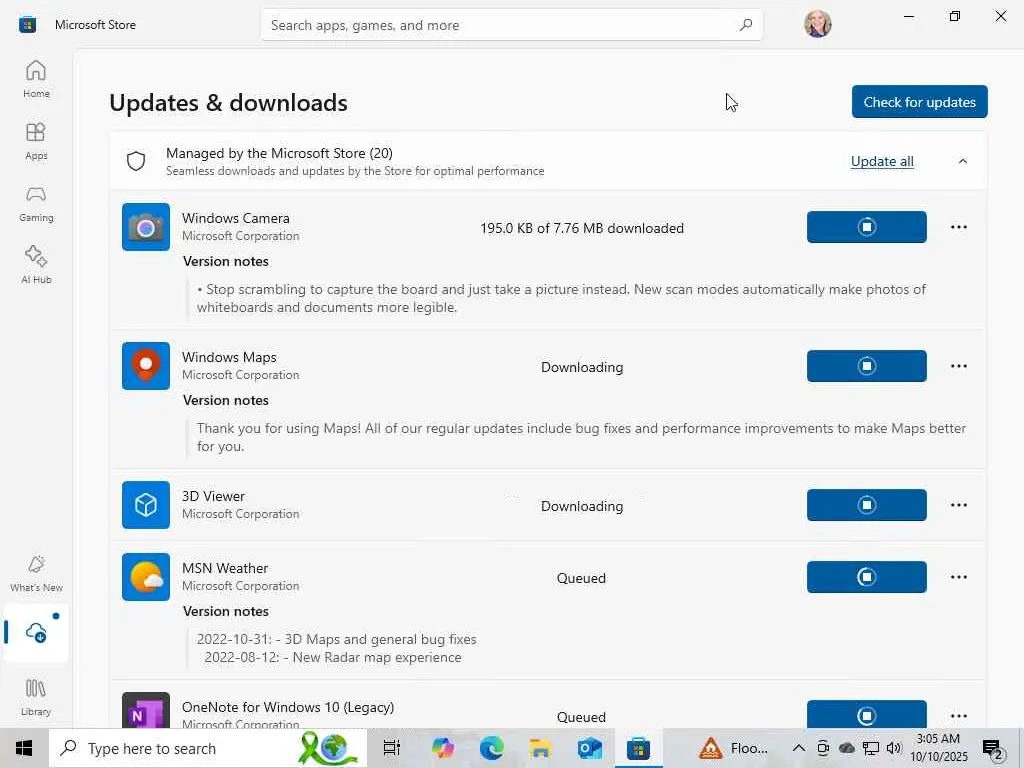The height and width of the screenshot is (768, 1024).
Task: Cancel the queued MSN Weather update
Action: (867, 577)
